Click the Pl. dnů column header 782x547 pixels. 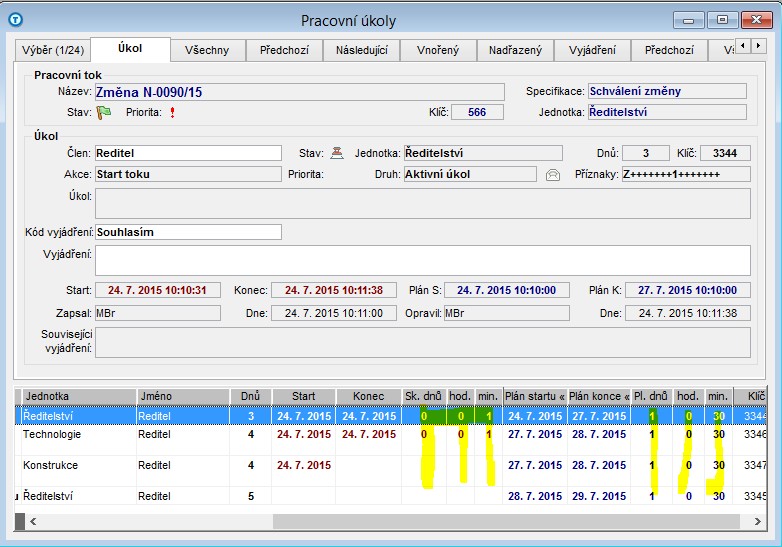651,396
